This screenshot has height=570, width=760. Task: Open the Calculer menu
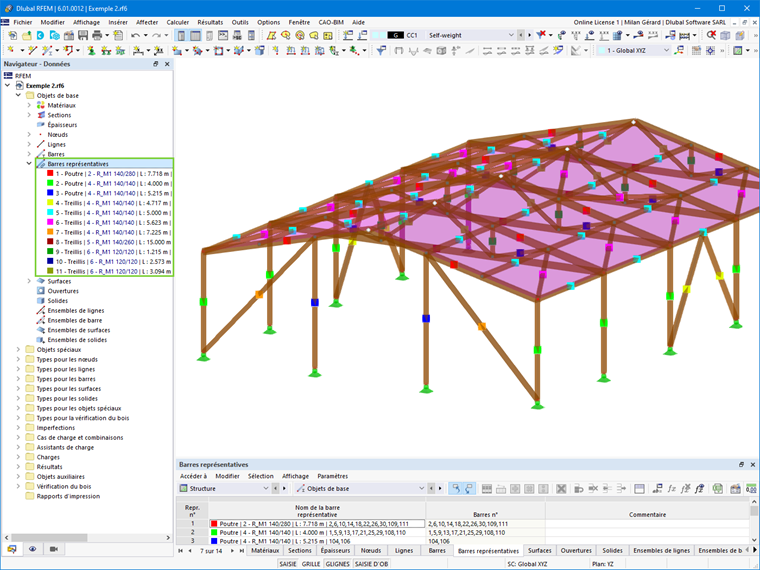pos(177,22)
